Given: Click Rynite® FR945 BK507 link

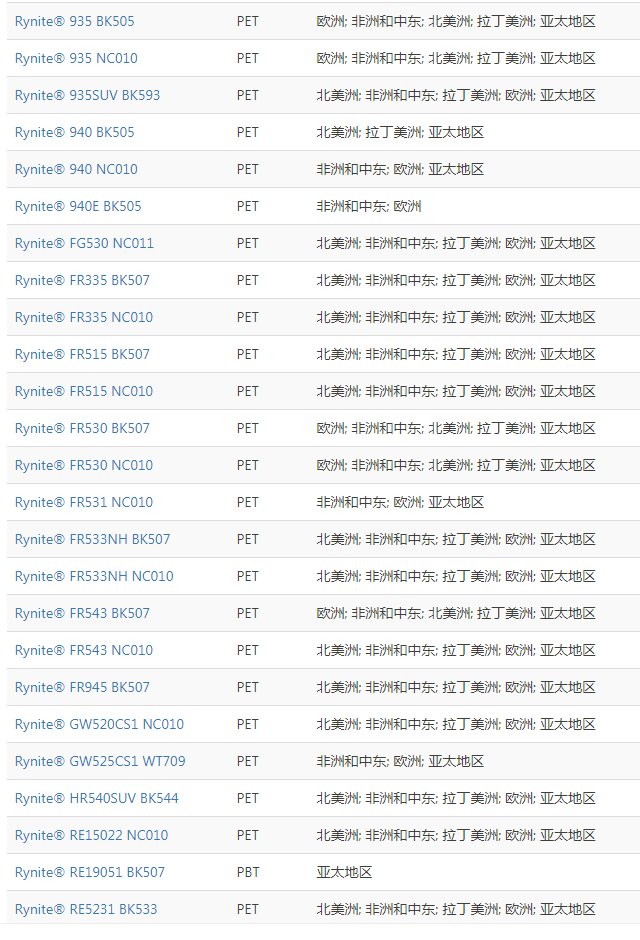Looking at the screenshot, I should click(x=82, y=688).
